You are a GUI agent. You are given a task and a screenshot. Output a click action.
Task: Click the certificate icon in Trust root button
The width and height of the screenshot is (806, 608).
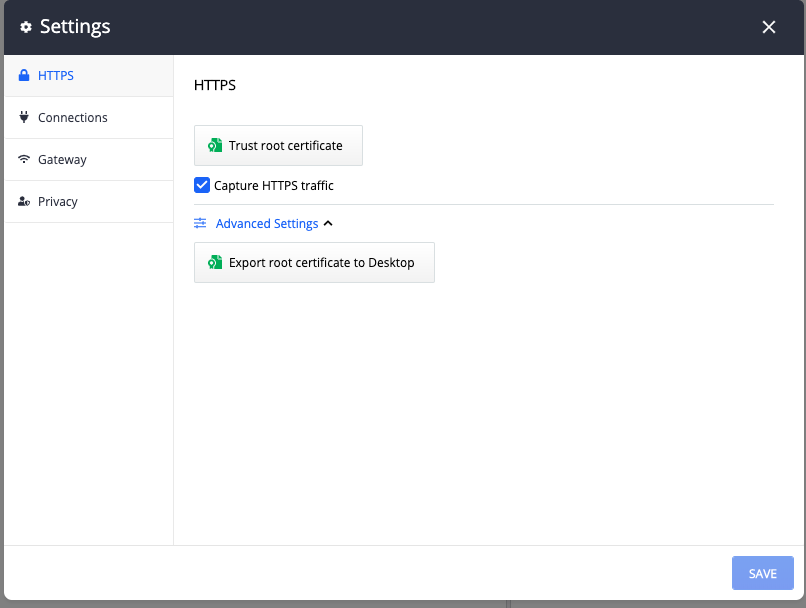(214, 146)
